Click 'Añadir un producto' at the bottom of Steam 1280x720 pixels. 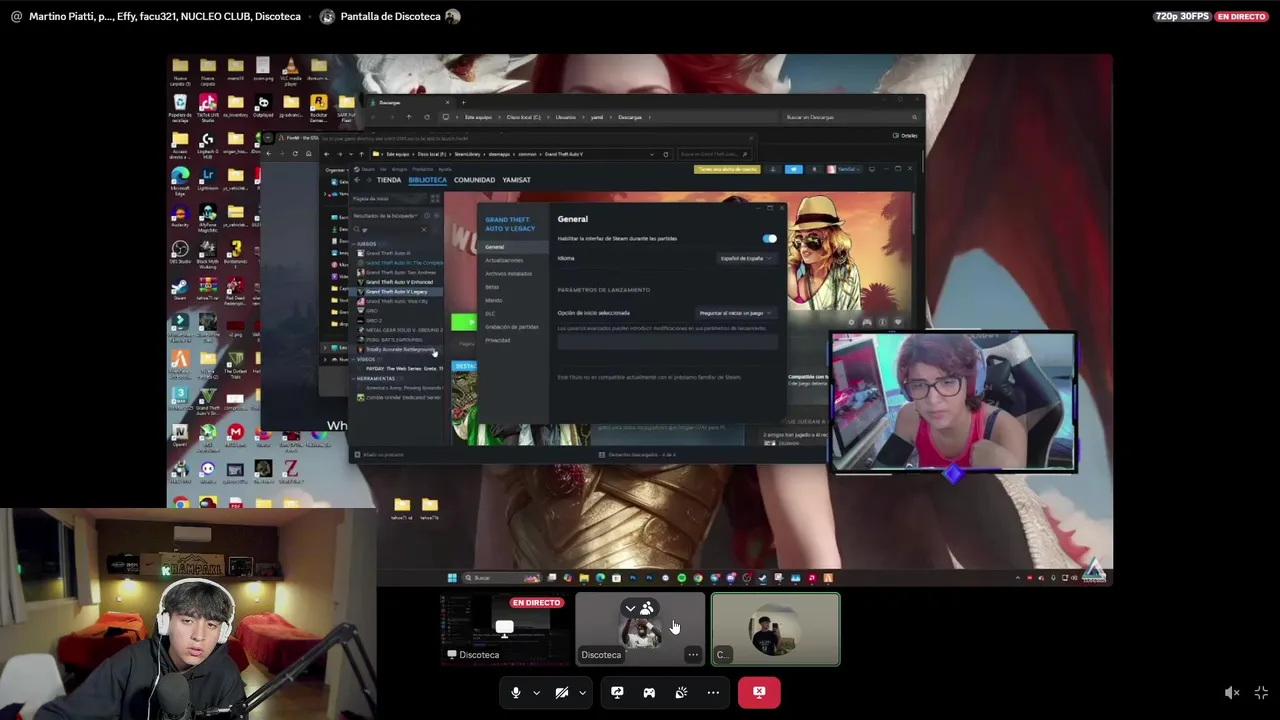(378, 455)
